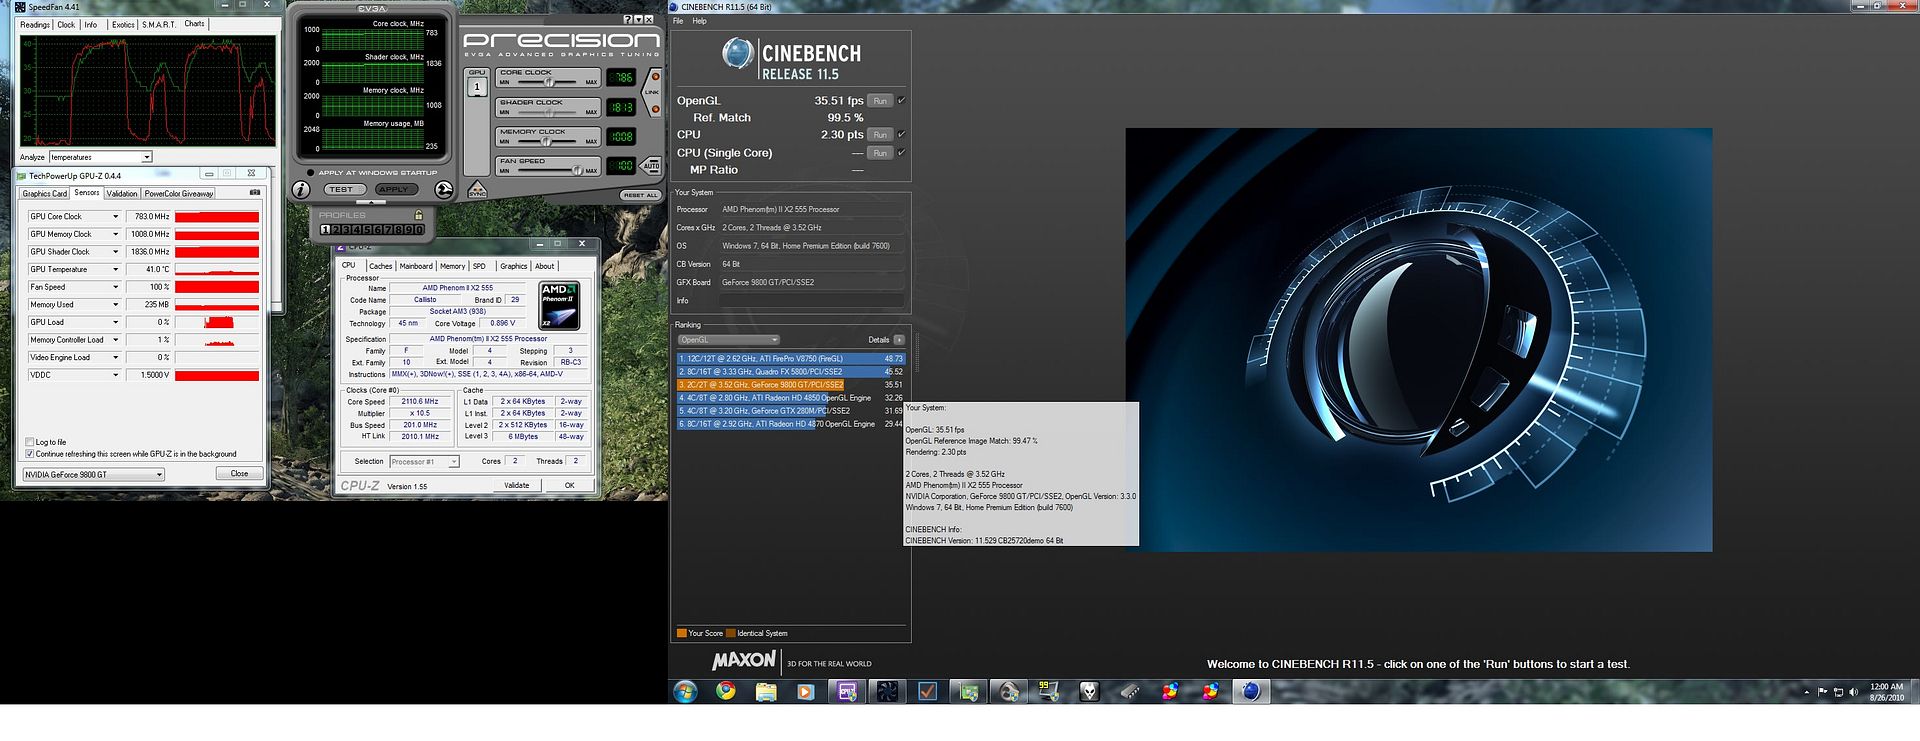Open the Fan Speed sensor dropdown in GPU-Z
The image size is (1920, 741).
116,287
